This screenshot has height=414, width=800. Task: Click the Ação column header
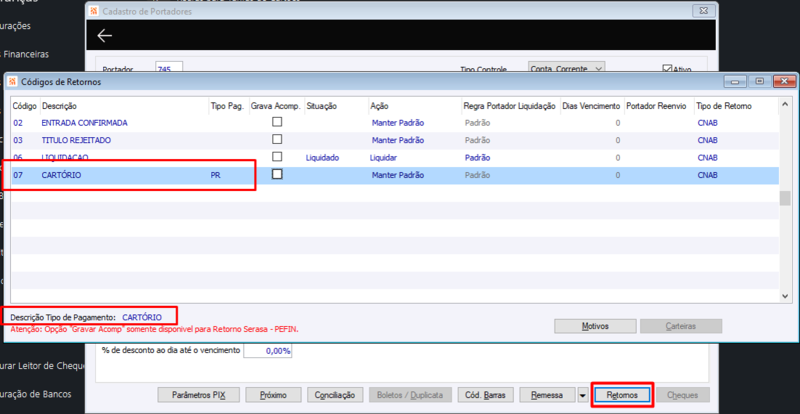(x=380, y=106)
